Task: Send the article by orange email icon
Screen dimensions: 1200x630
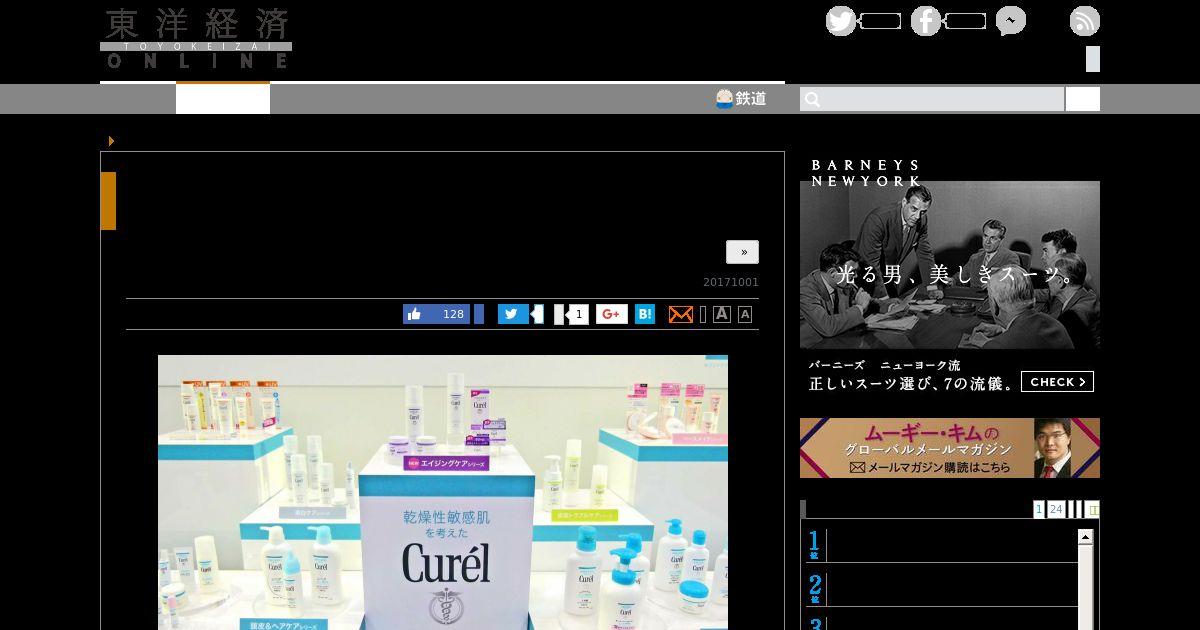Action: [x=680, y=314]
